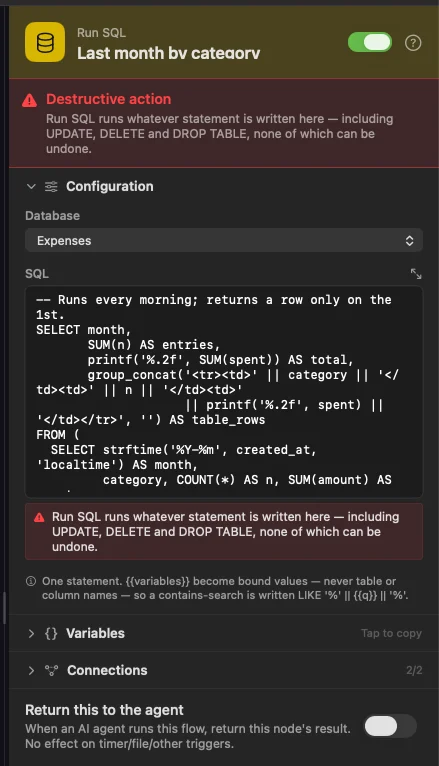
Task: Click the Run SQL node type label
Action: tap(102, 33)
